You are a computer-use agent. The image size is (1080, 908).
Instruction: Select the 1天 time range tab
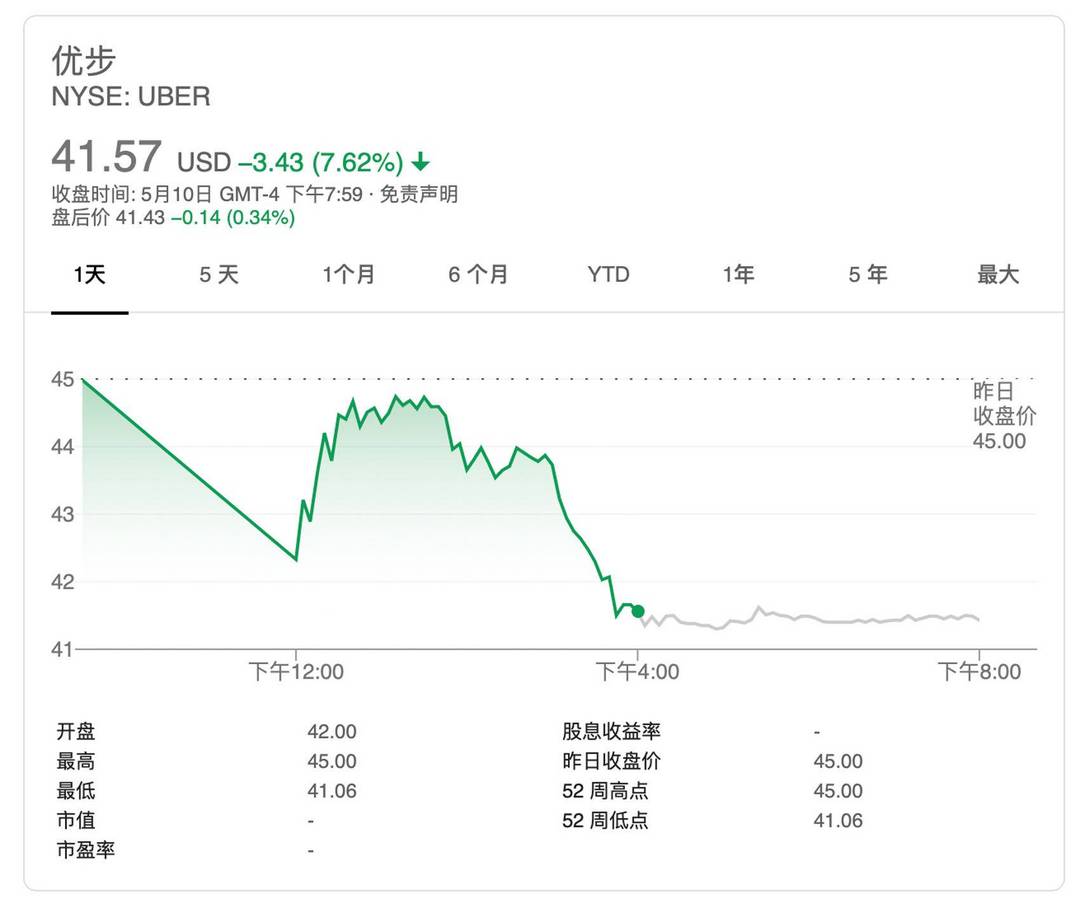(90, 275)
